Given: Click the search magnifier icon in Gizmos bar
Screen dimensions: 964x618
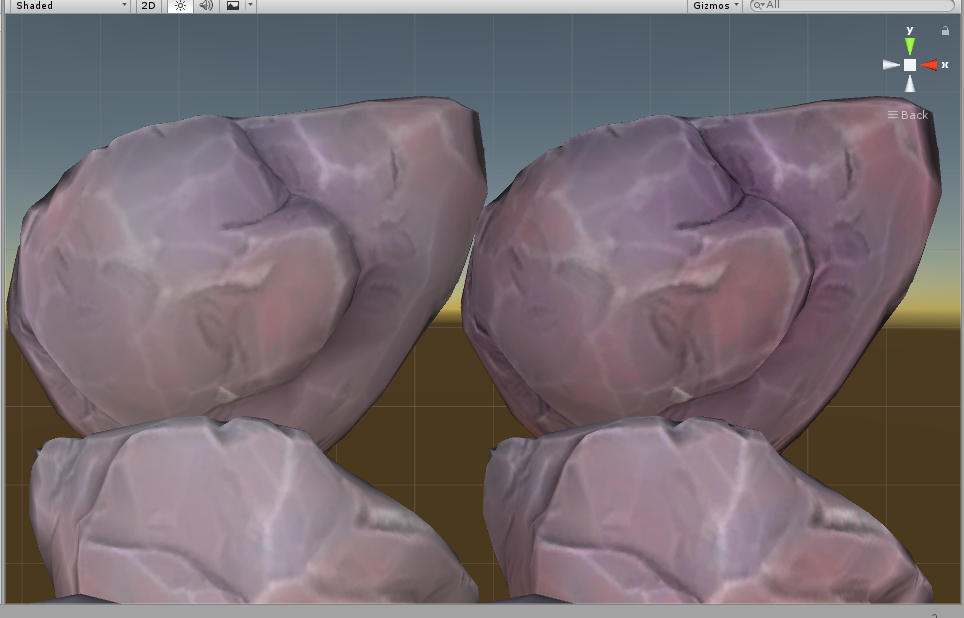Looking at the screenshot, I should tap(755, 5).
